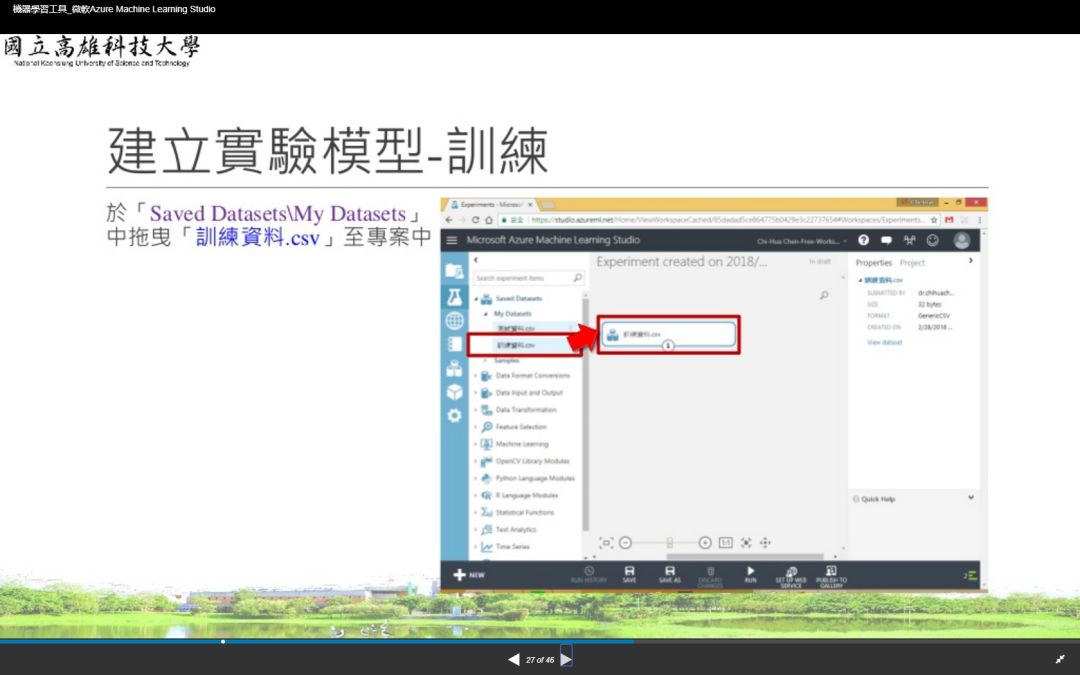Screen dimensions: 1080x675
Task: Open the Community people icon in header
Action: coord(909,240)
